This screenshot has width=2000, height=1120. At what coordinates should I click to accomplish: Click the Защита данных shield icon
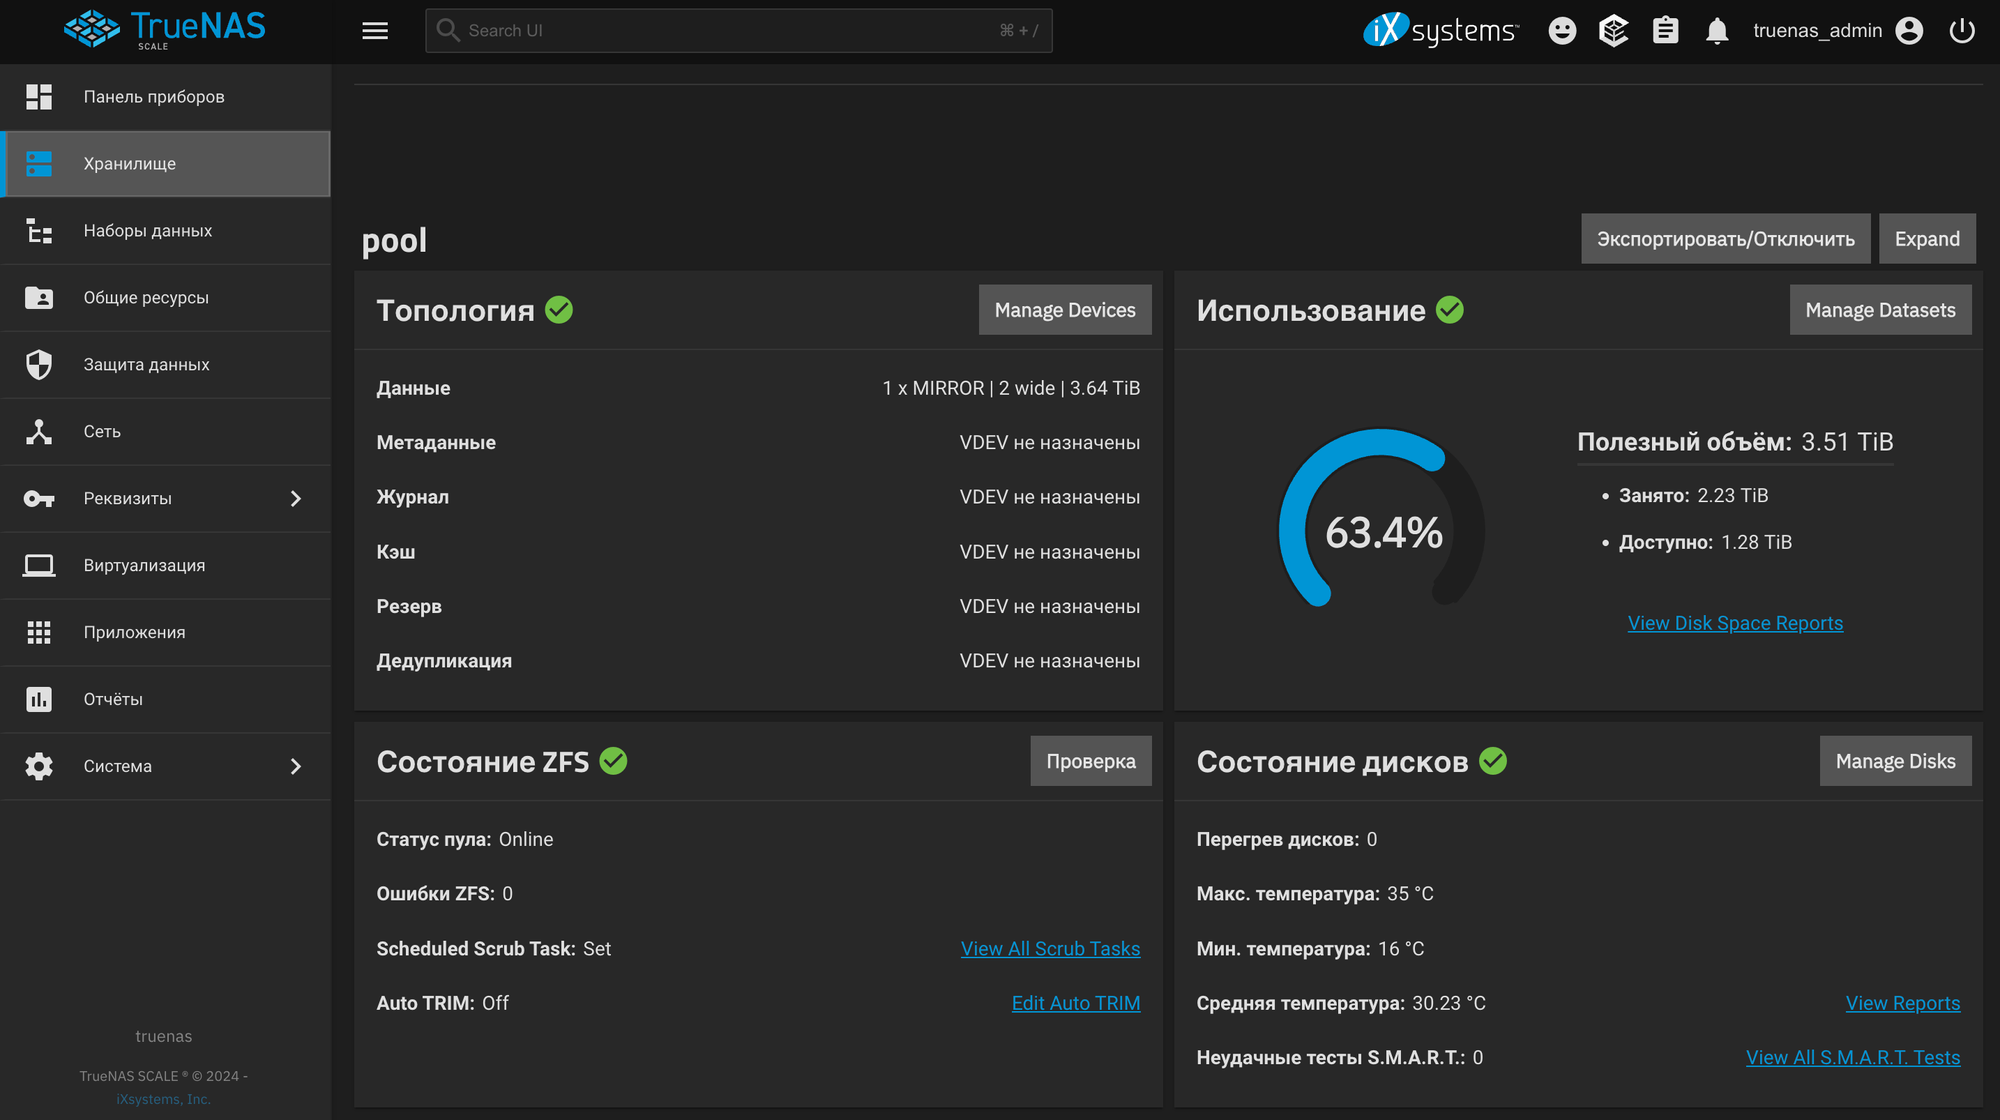39,365
